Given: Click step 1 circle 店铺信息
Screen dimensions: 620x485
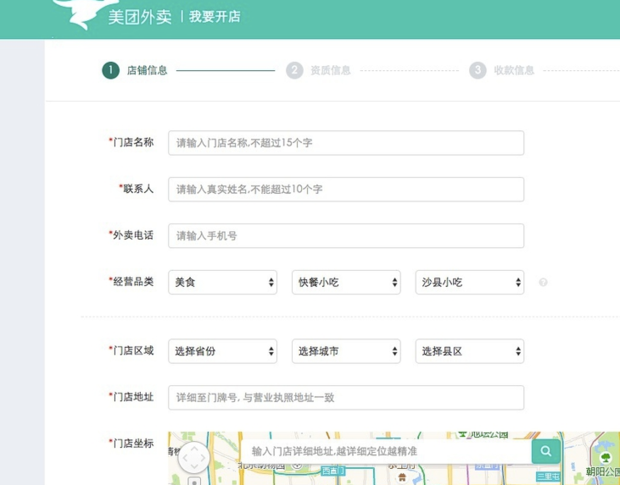Looking at the screenshot, I should (x=110, y=70).
